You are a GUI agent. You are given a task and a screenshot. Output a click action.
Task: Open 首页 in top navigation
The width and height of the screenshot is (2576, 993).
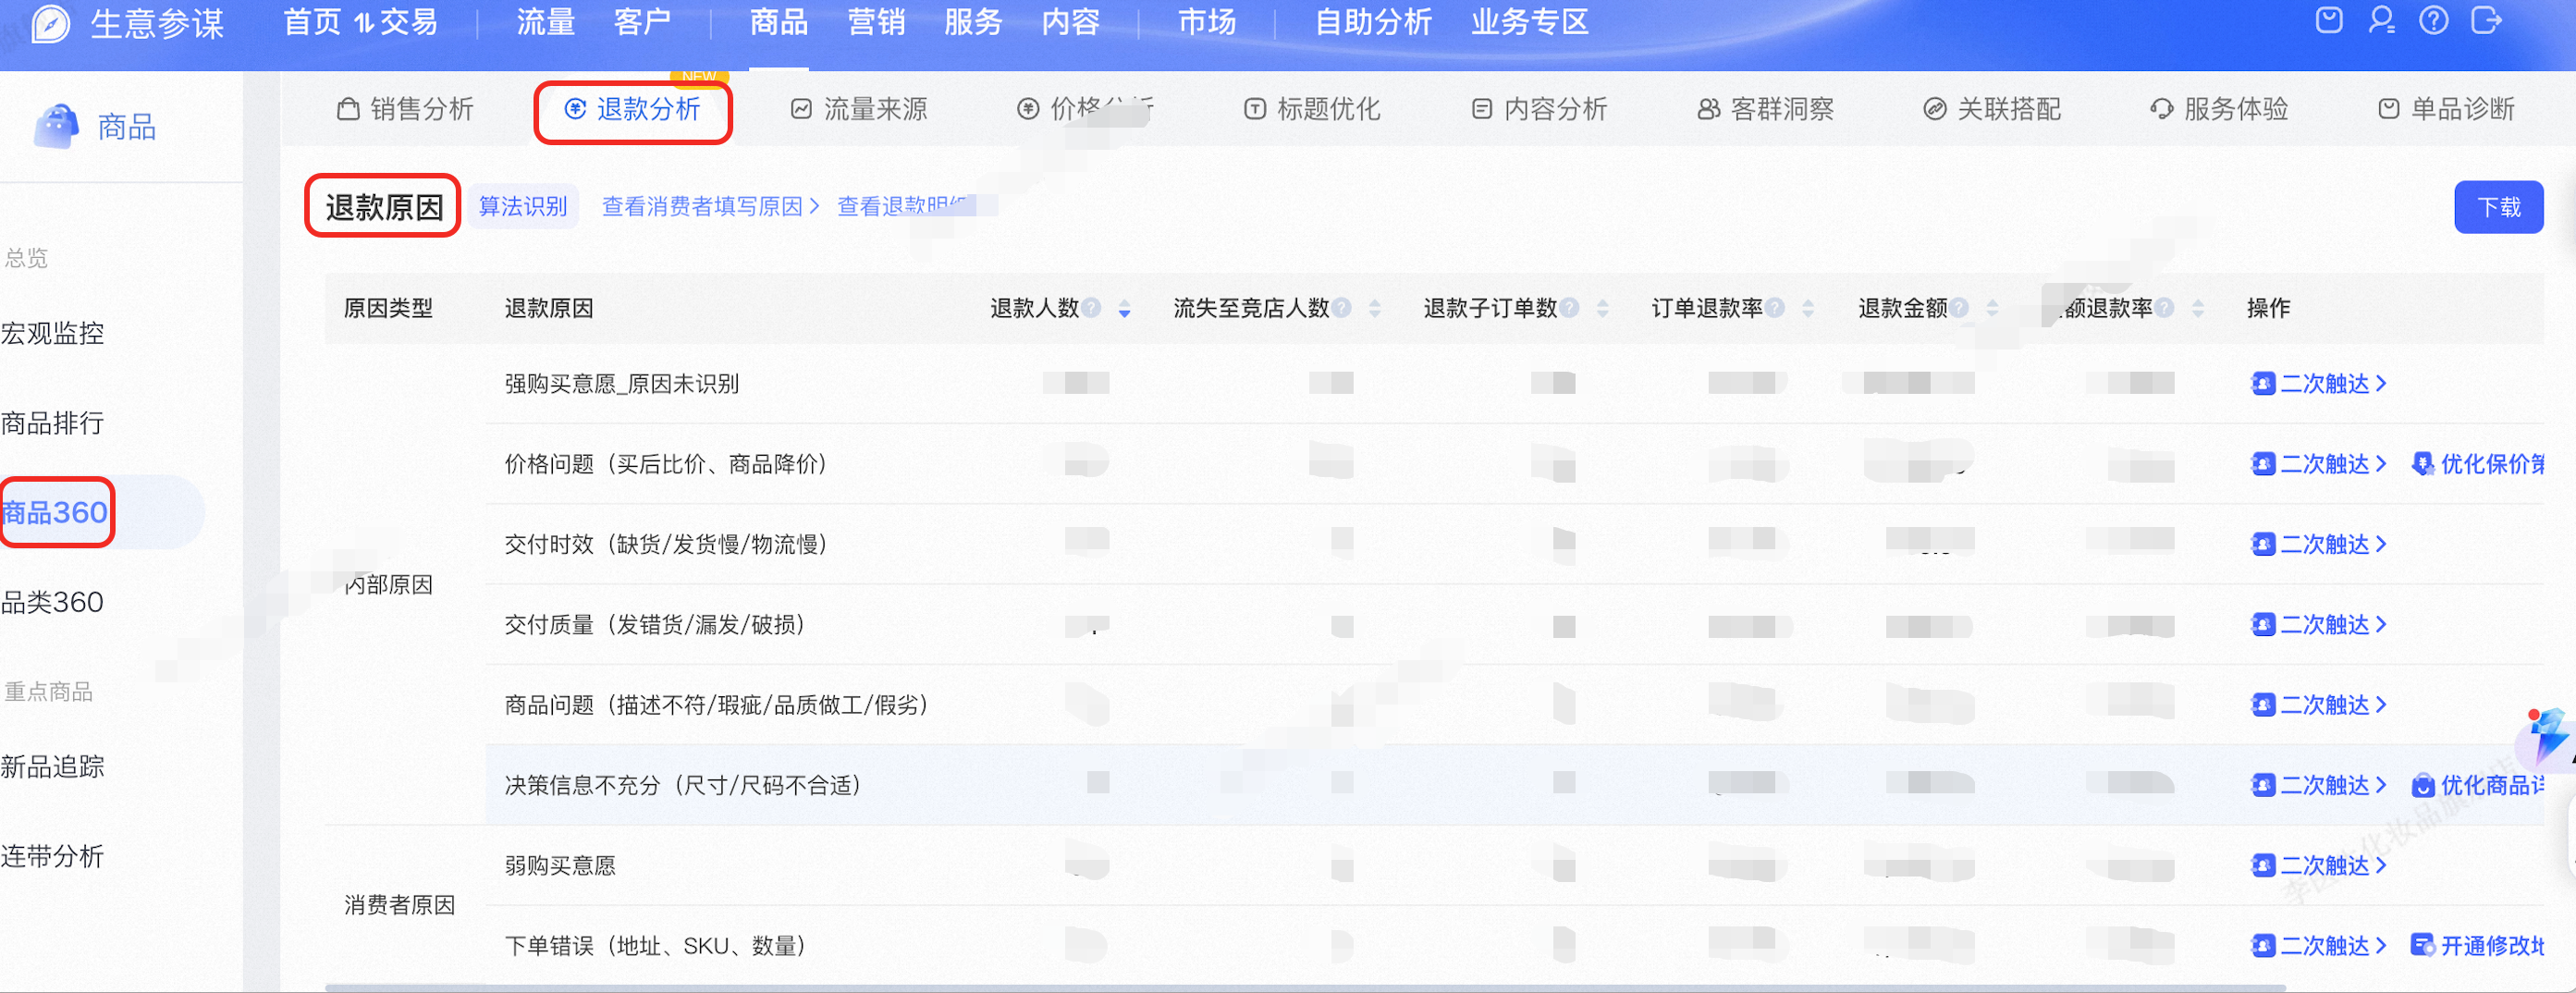(x=312, y=22)
